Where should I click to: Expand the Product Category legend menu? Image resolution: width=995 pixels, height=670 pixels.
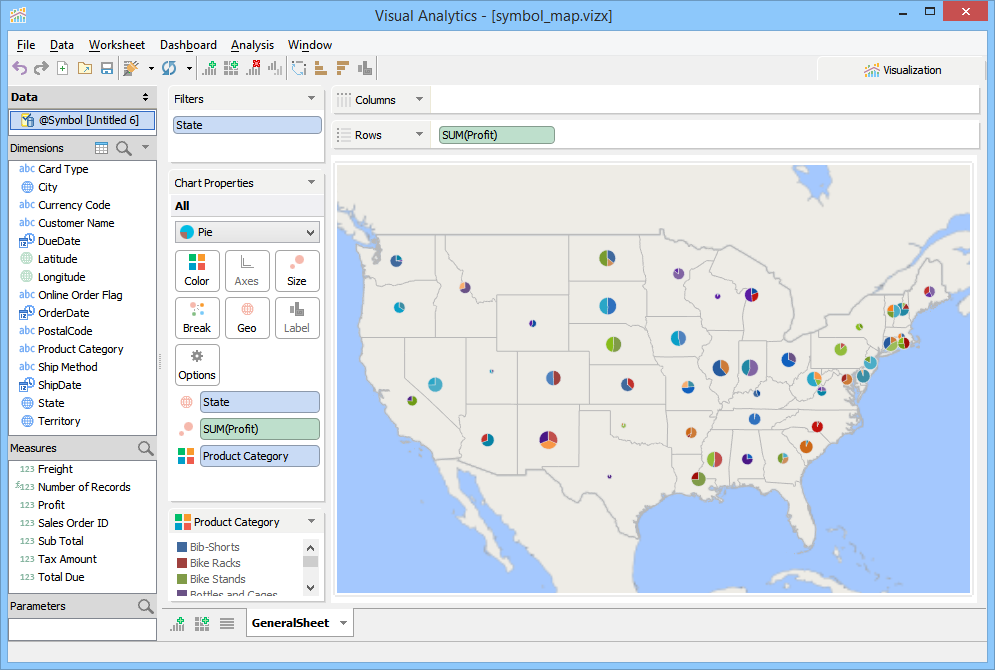click(x=311, y=522)
